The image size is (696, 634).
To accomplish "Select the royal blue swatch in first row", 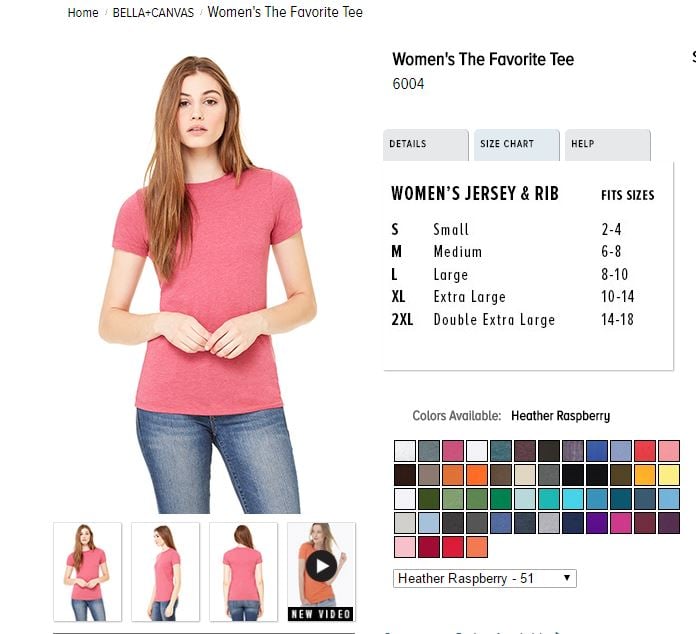I will pyautogui.click(x=597, y=451).
